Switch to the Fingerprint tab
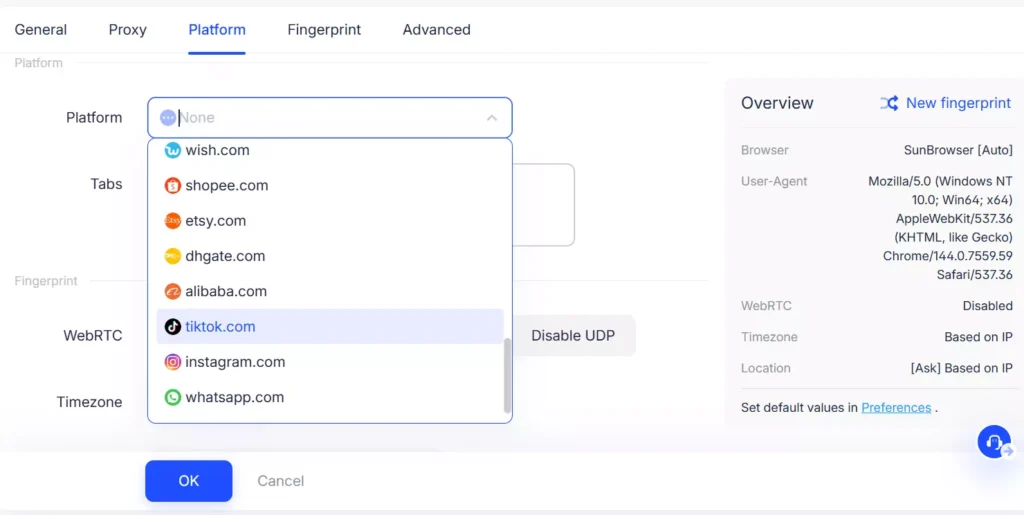Screen dimensions: 1024x515 pos(324,30)
